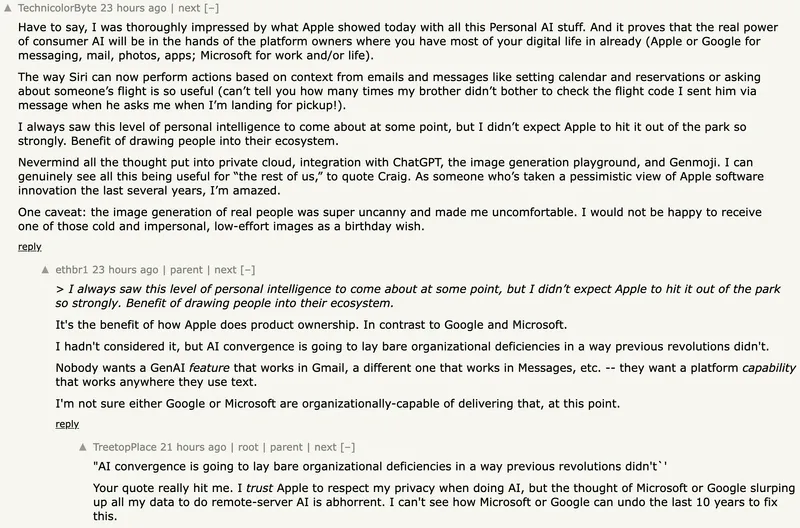This screenshot has width=800, height=528.
Task: Go to parent of TreetopPlace's comment
Action: [285, 447]
